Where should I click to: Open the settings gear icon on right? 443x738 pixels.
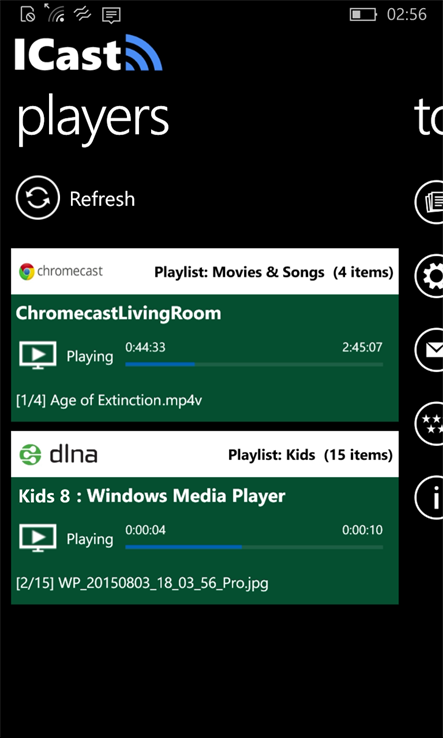429,276
